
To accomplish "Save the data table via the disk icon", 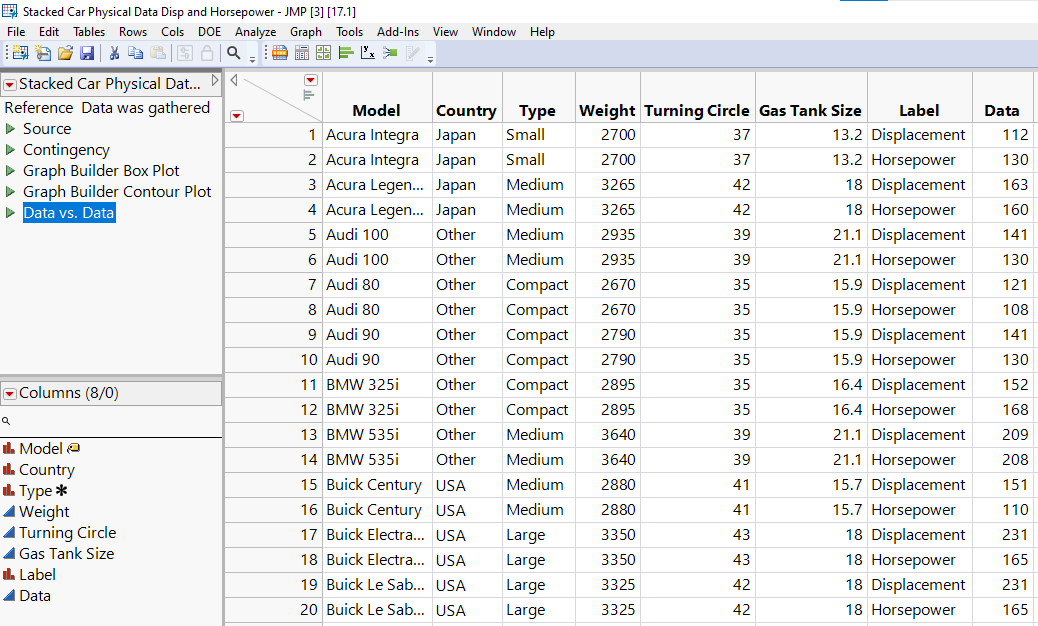I will [x=87, y=53].
